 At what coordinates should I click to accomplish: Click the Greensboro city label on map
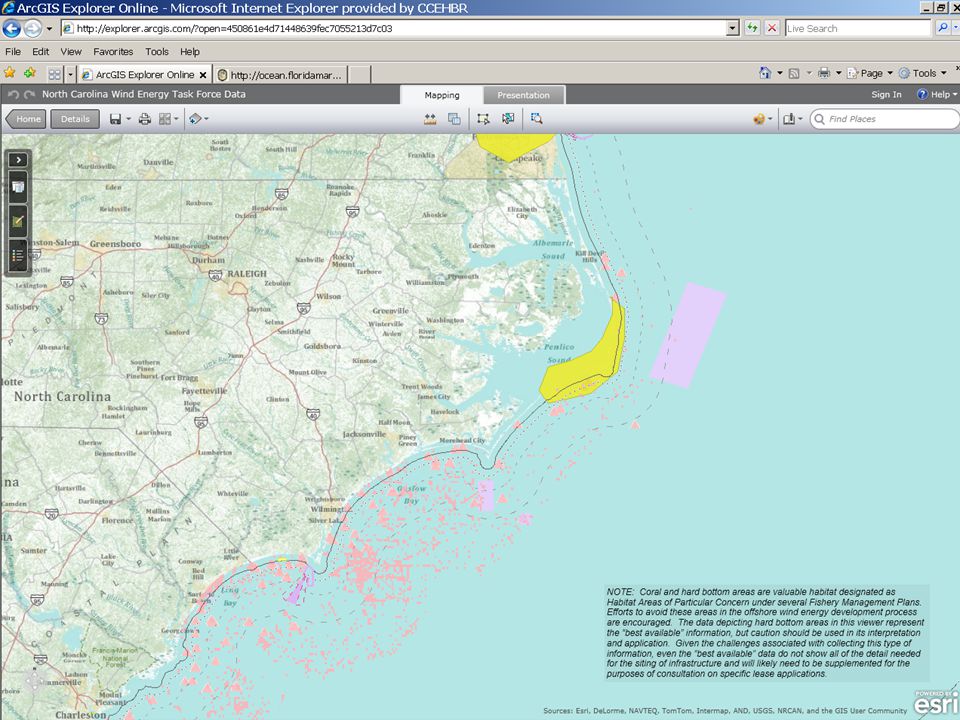(x=115, y=244)
